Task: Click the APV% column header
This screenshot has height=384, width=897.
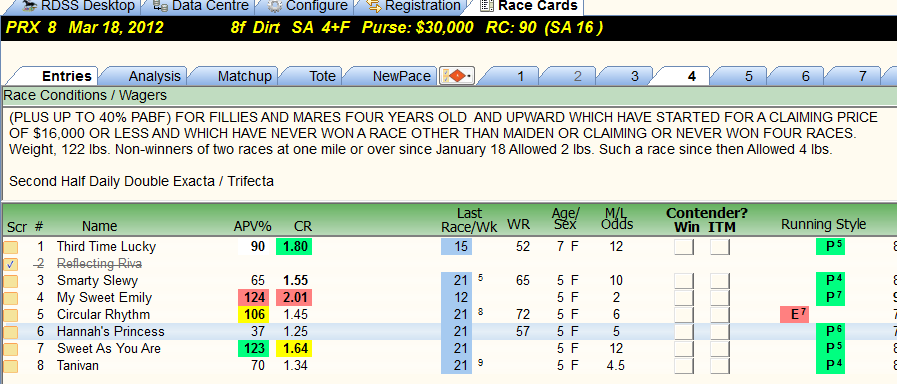Action: coord(252,226)
